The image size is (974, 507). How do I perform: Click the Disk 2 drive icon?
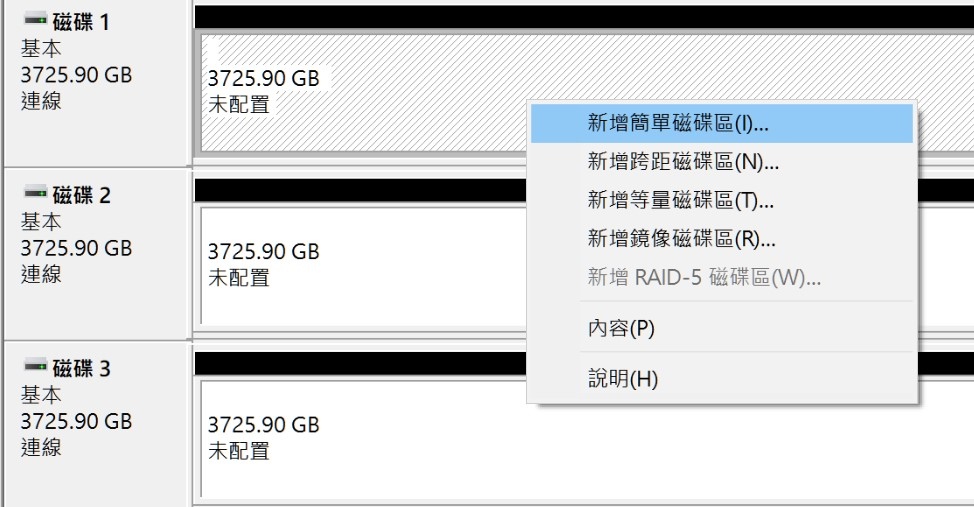[35, 191]
